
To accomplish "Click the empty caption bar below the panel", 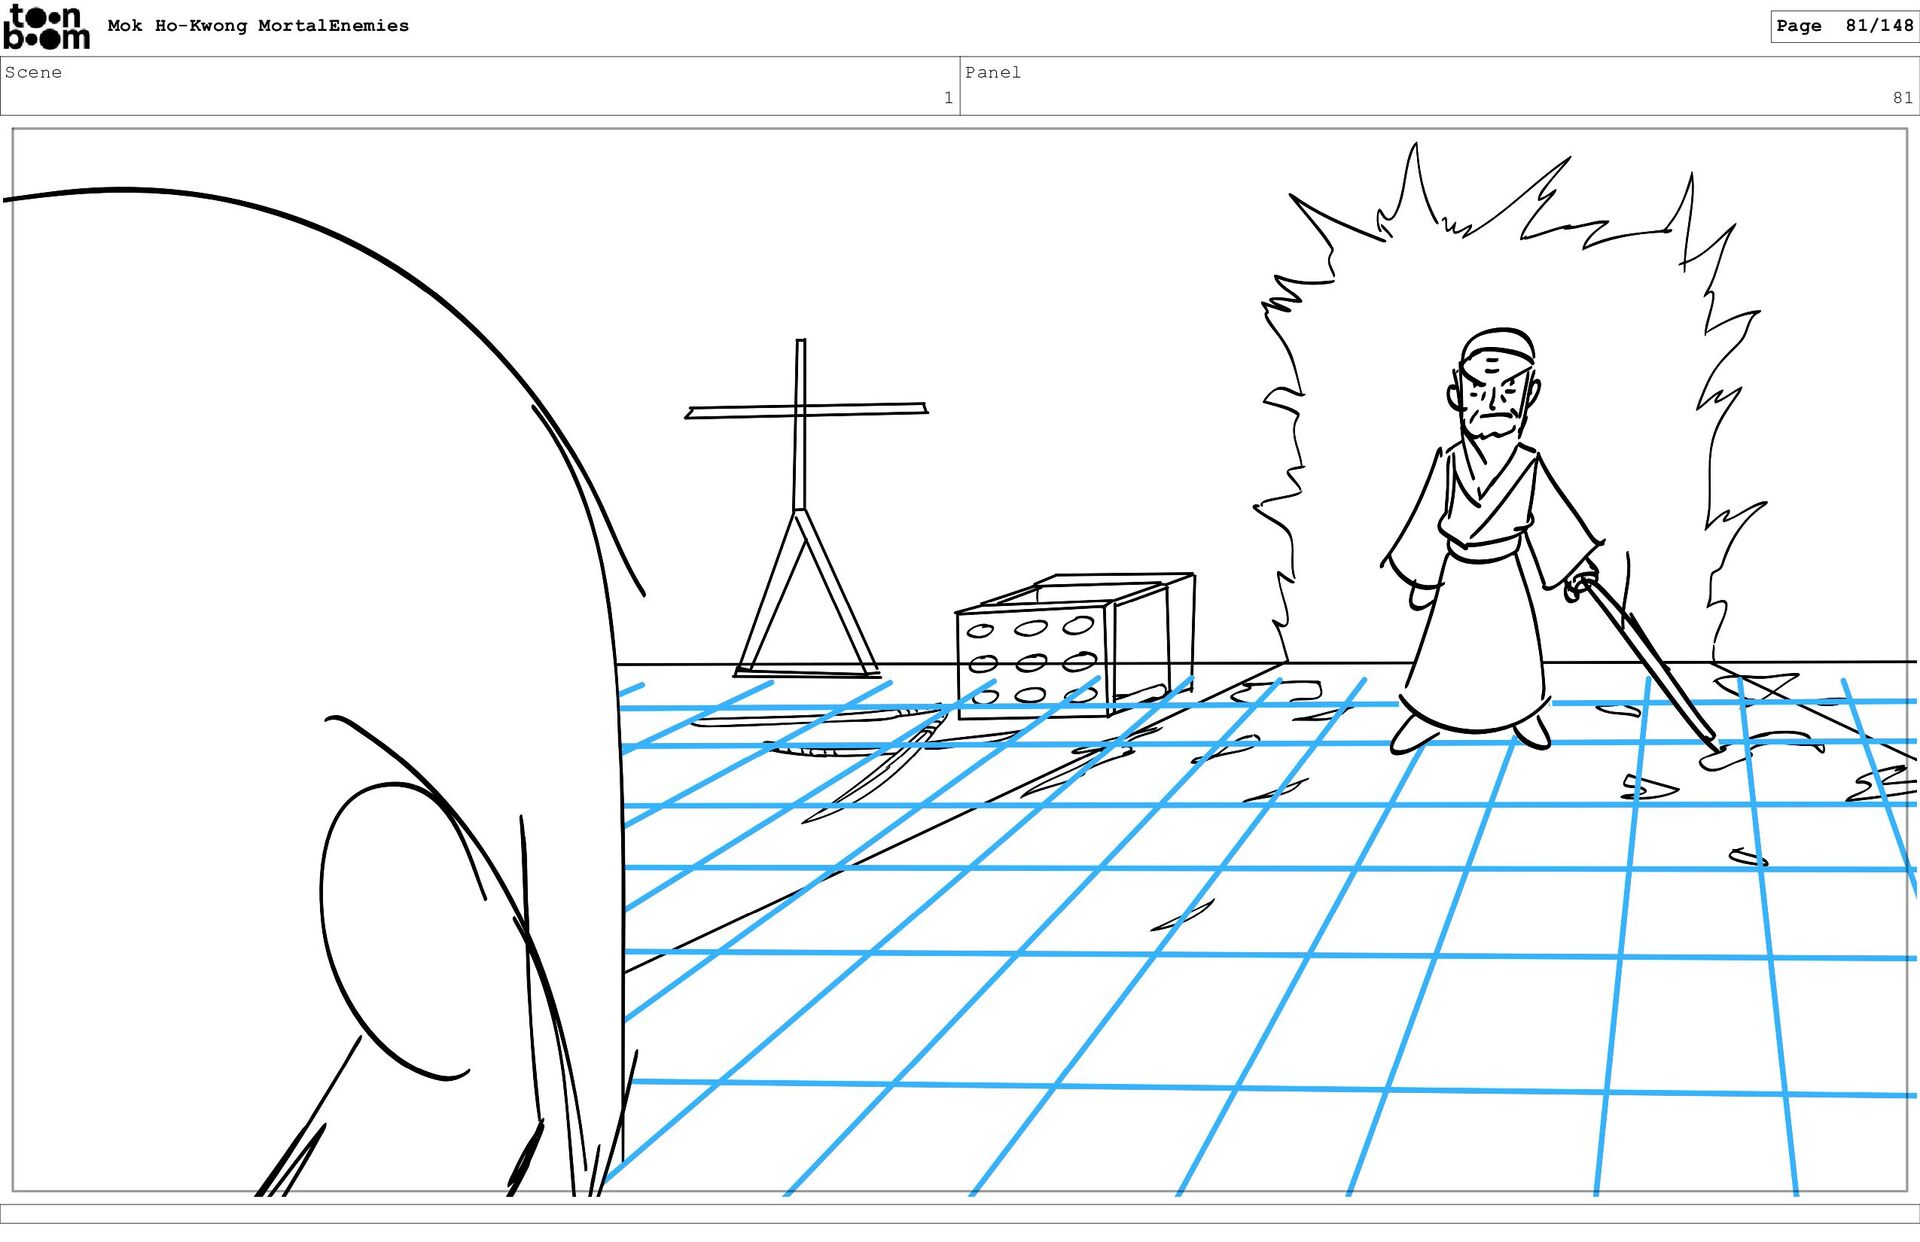I will pyautogui.click(x=960, y=1213).
